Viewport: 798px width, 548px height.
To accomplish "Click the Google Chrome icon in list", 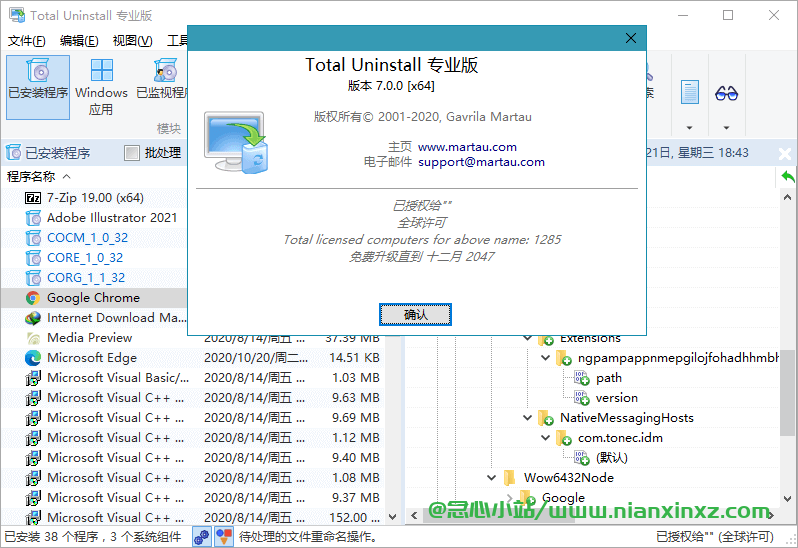I will [x=33, y=298].
